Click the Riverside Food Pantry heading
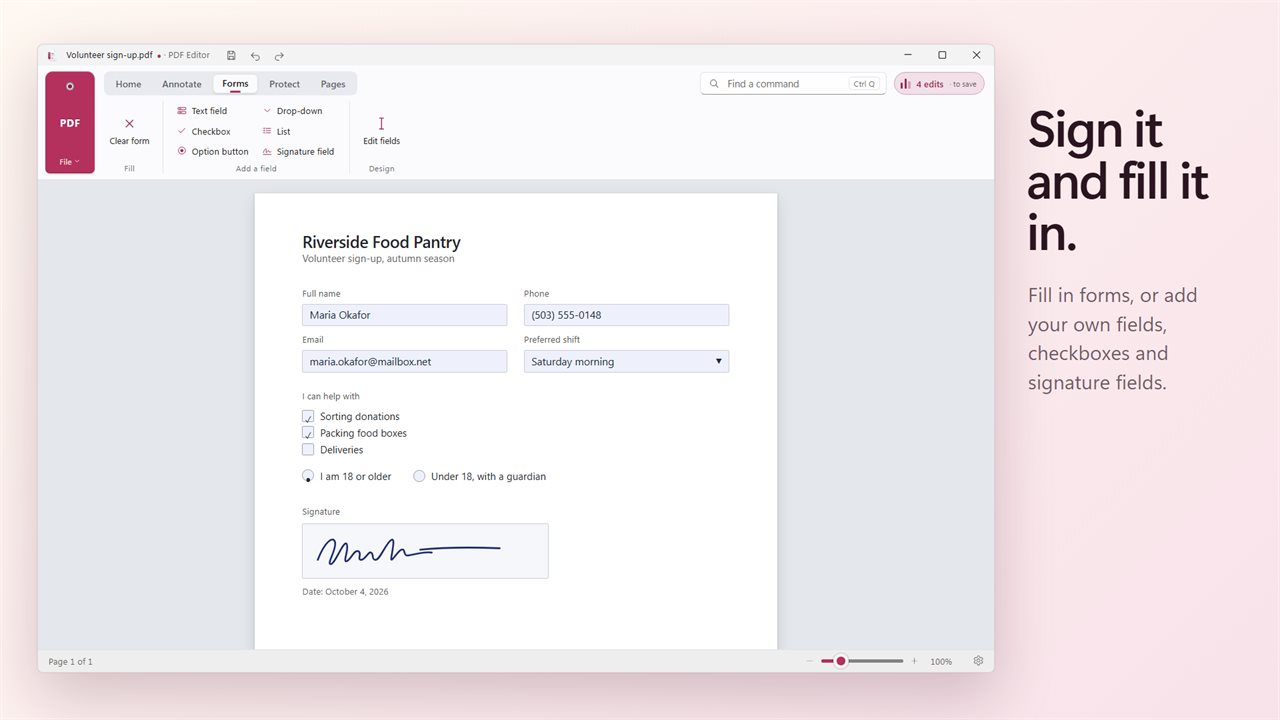 (381, 242)
